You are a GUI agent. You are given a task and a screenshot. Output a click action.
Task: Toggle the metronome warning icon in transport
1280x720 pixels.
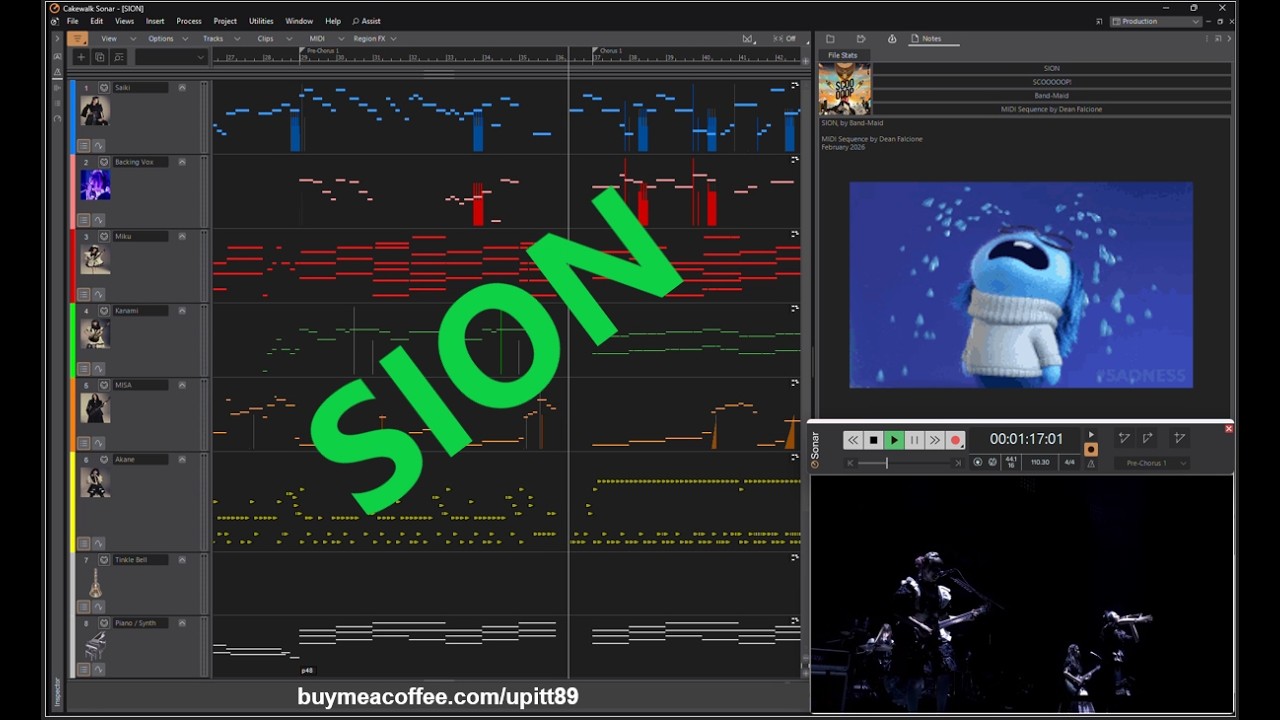click(x=1091, y=462)
